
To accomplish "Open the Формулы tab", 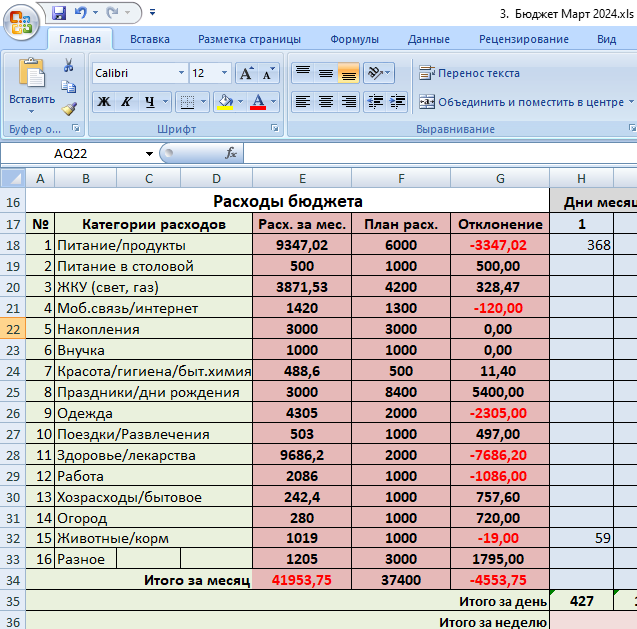I will click(x=354, y=39).
